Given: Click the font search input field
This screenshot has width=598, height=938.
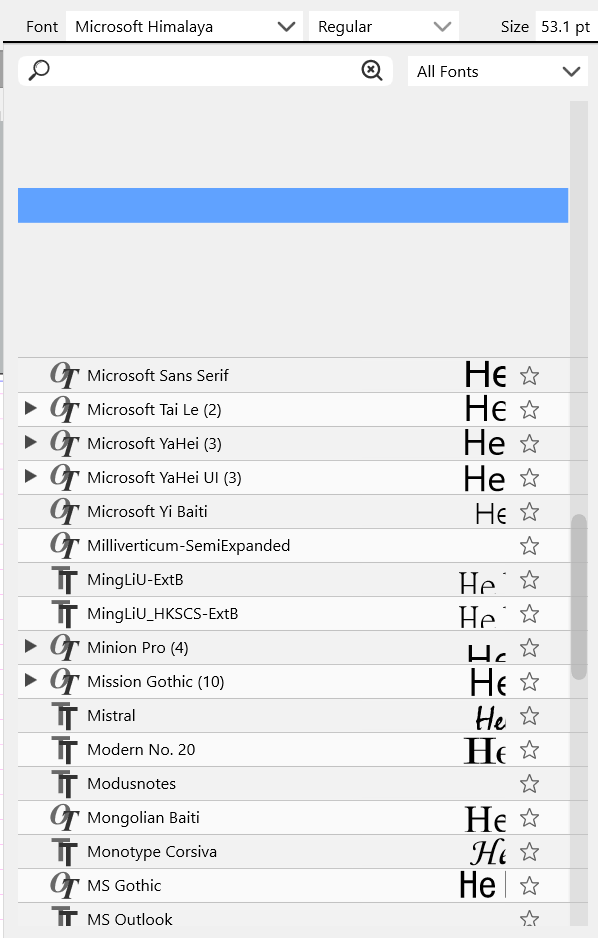Looking at the screenshot, I should tap(205, 71).
